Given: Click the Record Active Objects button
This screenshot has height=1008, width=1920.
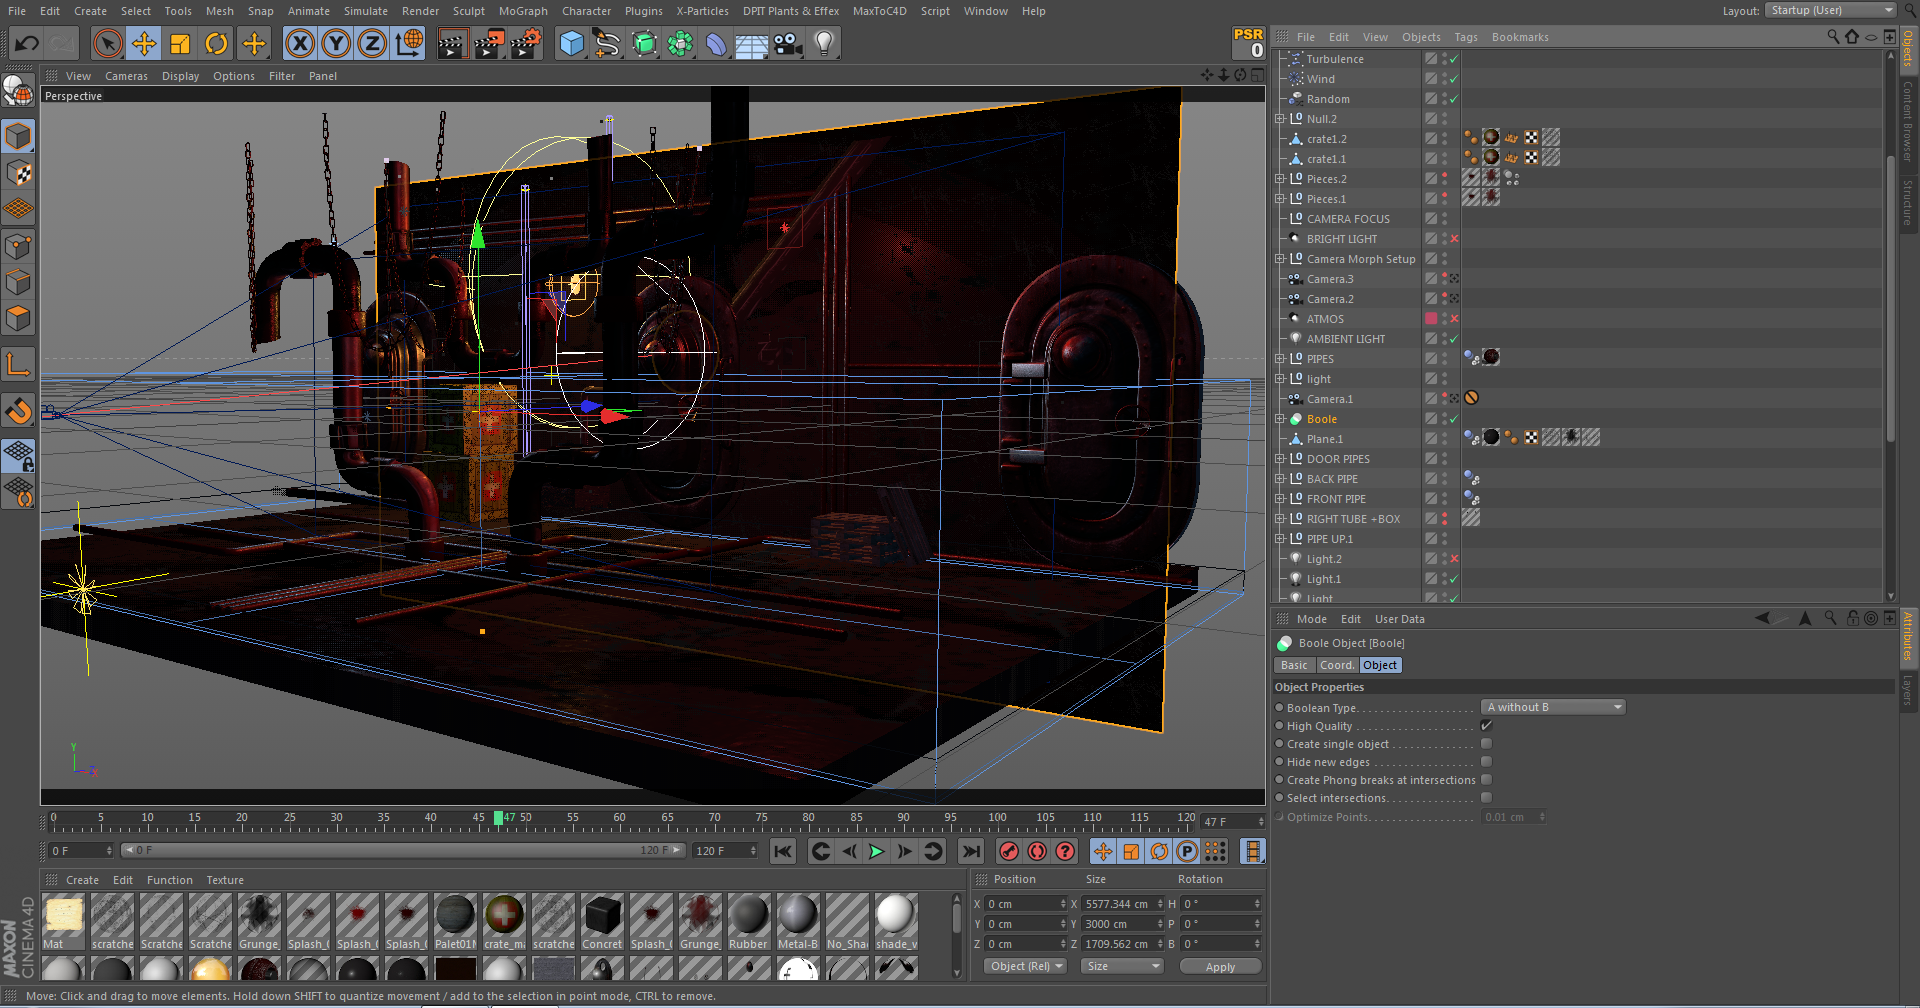Looking at the screenshot, I should click(x=1009, y=851).
